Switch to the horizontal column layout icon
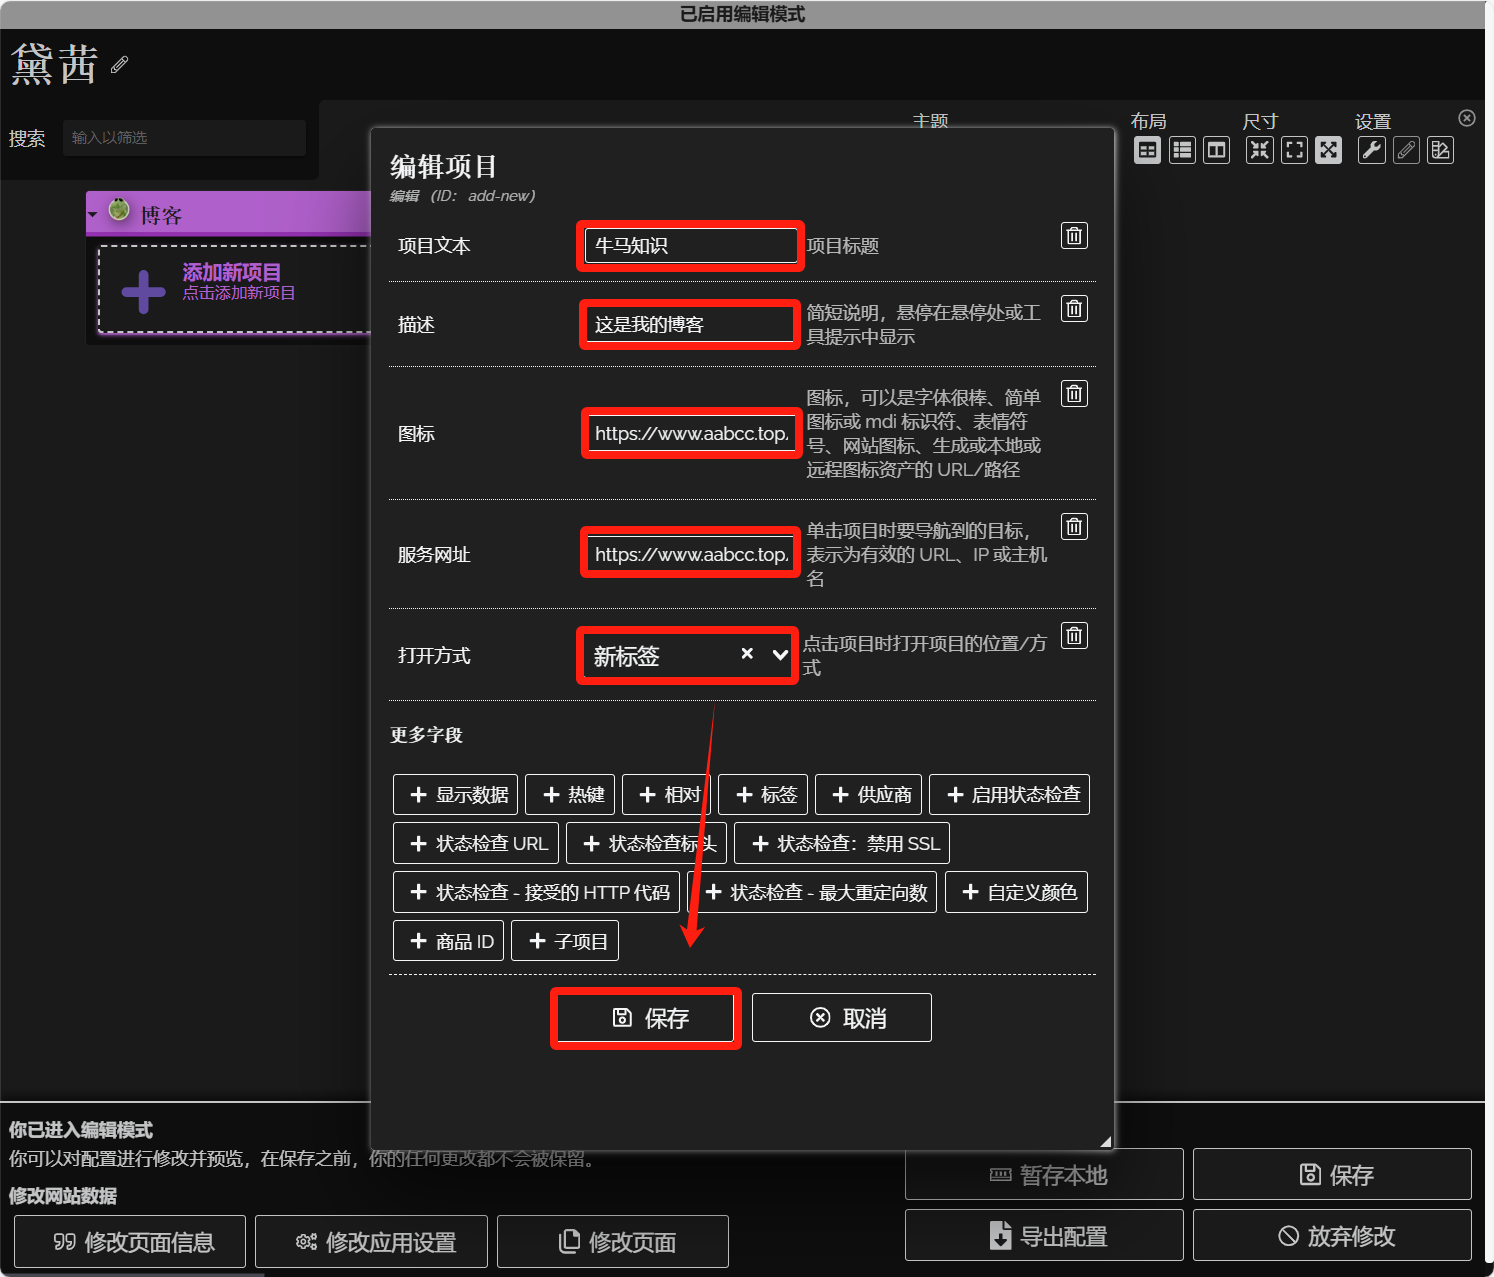The image size is (1494, 1277). (1216, 151)
